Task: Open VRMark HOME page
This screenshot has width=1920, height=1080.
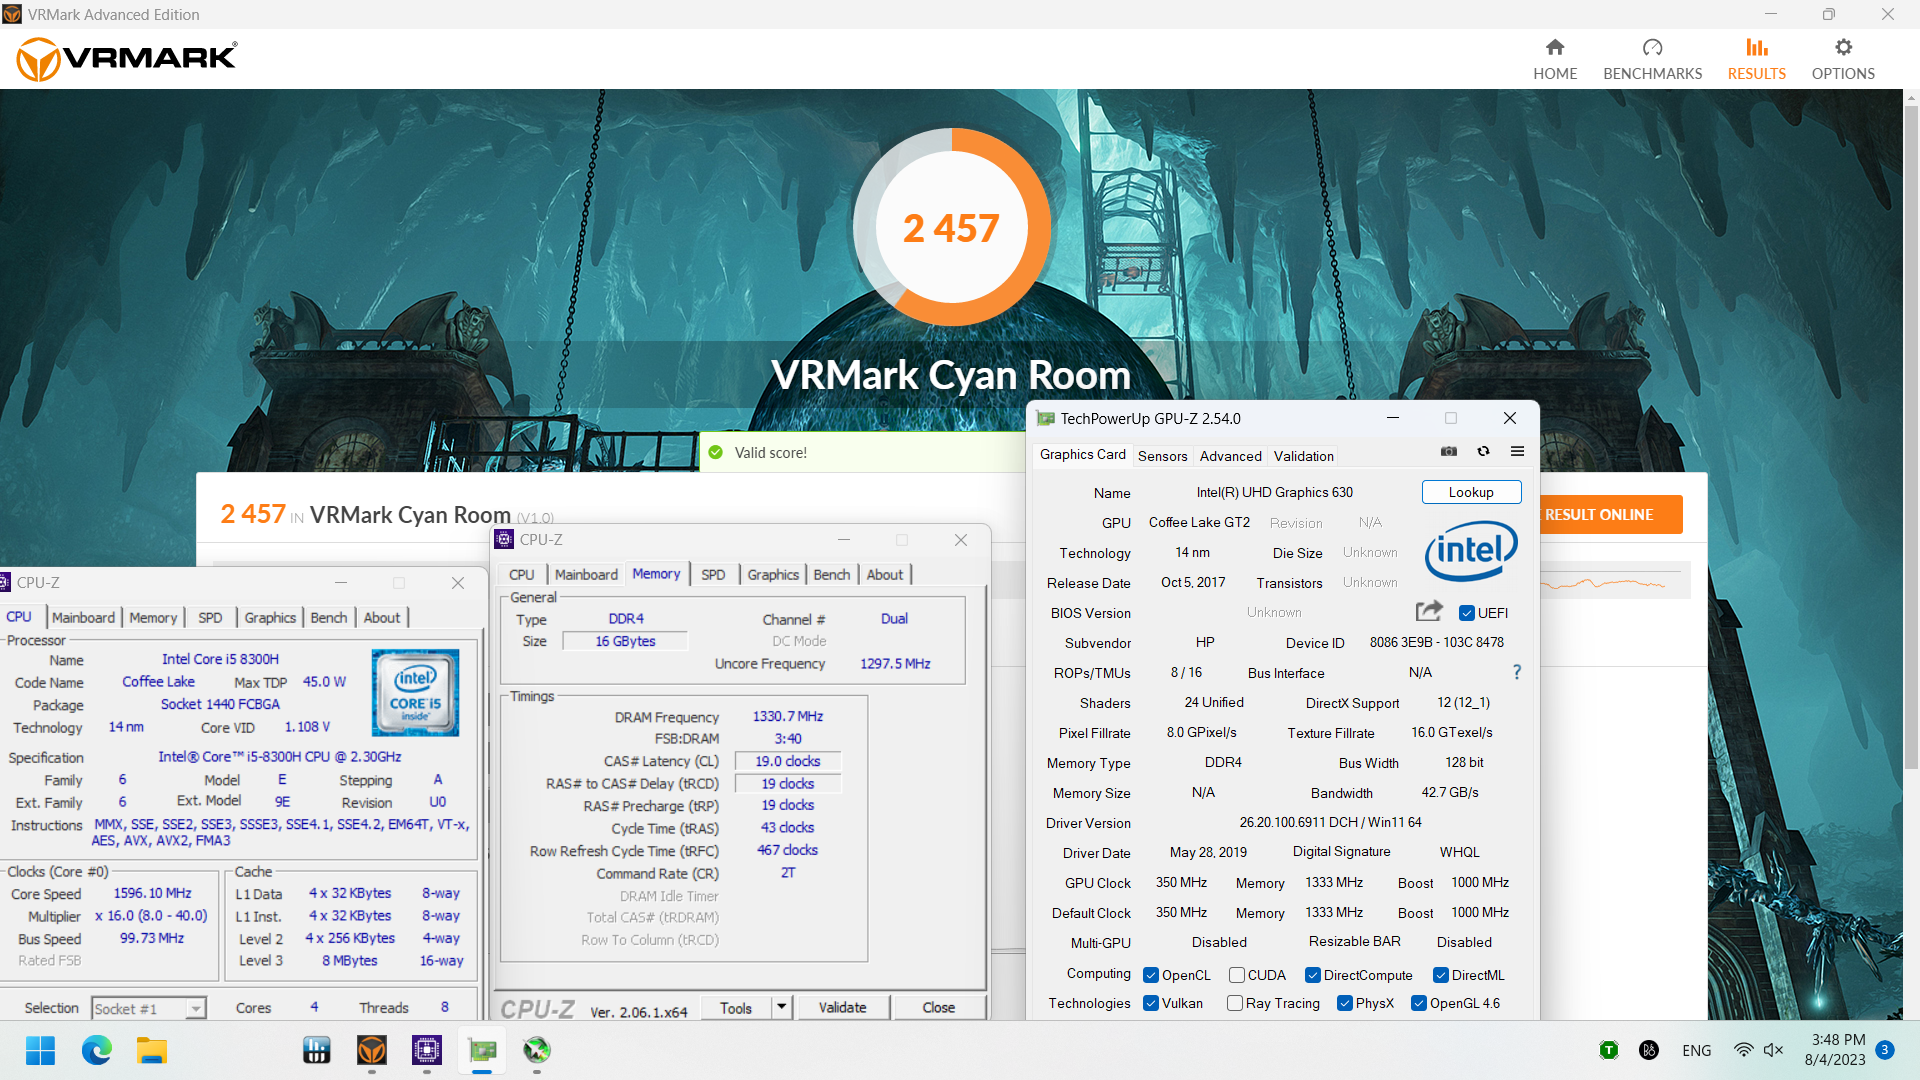Action: pos(1555,60)
